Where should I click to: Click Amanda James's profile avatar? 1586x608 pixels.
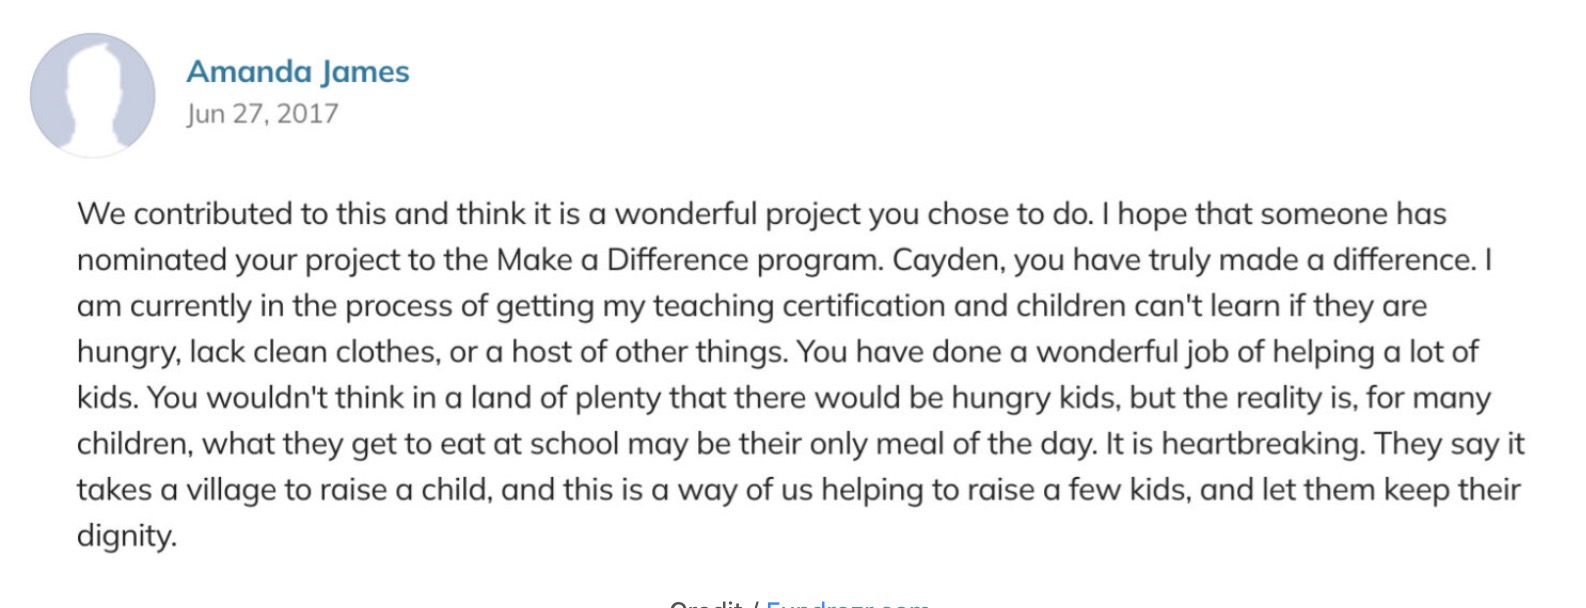click(93, 95)
